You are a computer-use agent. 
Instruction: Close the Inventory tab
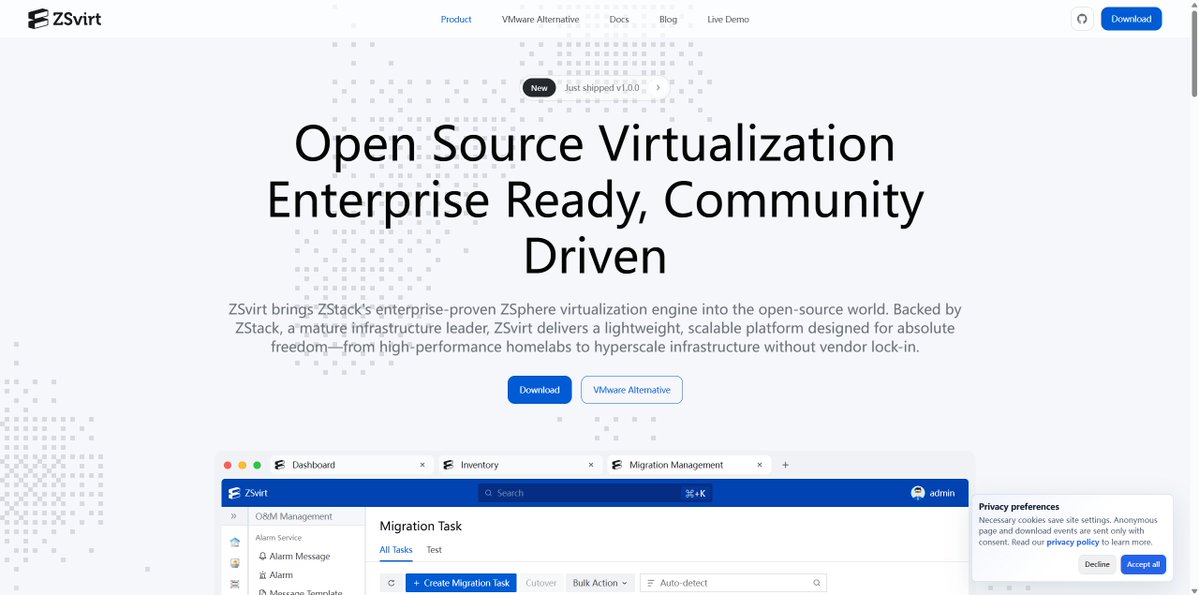point(590,465)
